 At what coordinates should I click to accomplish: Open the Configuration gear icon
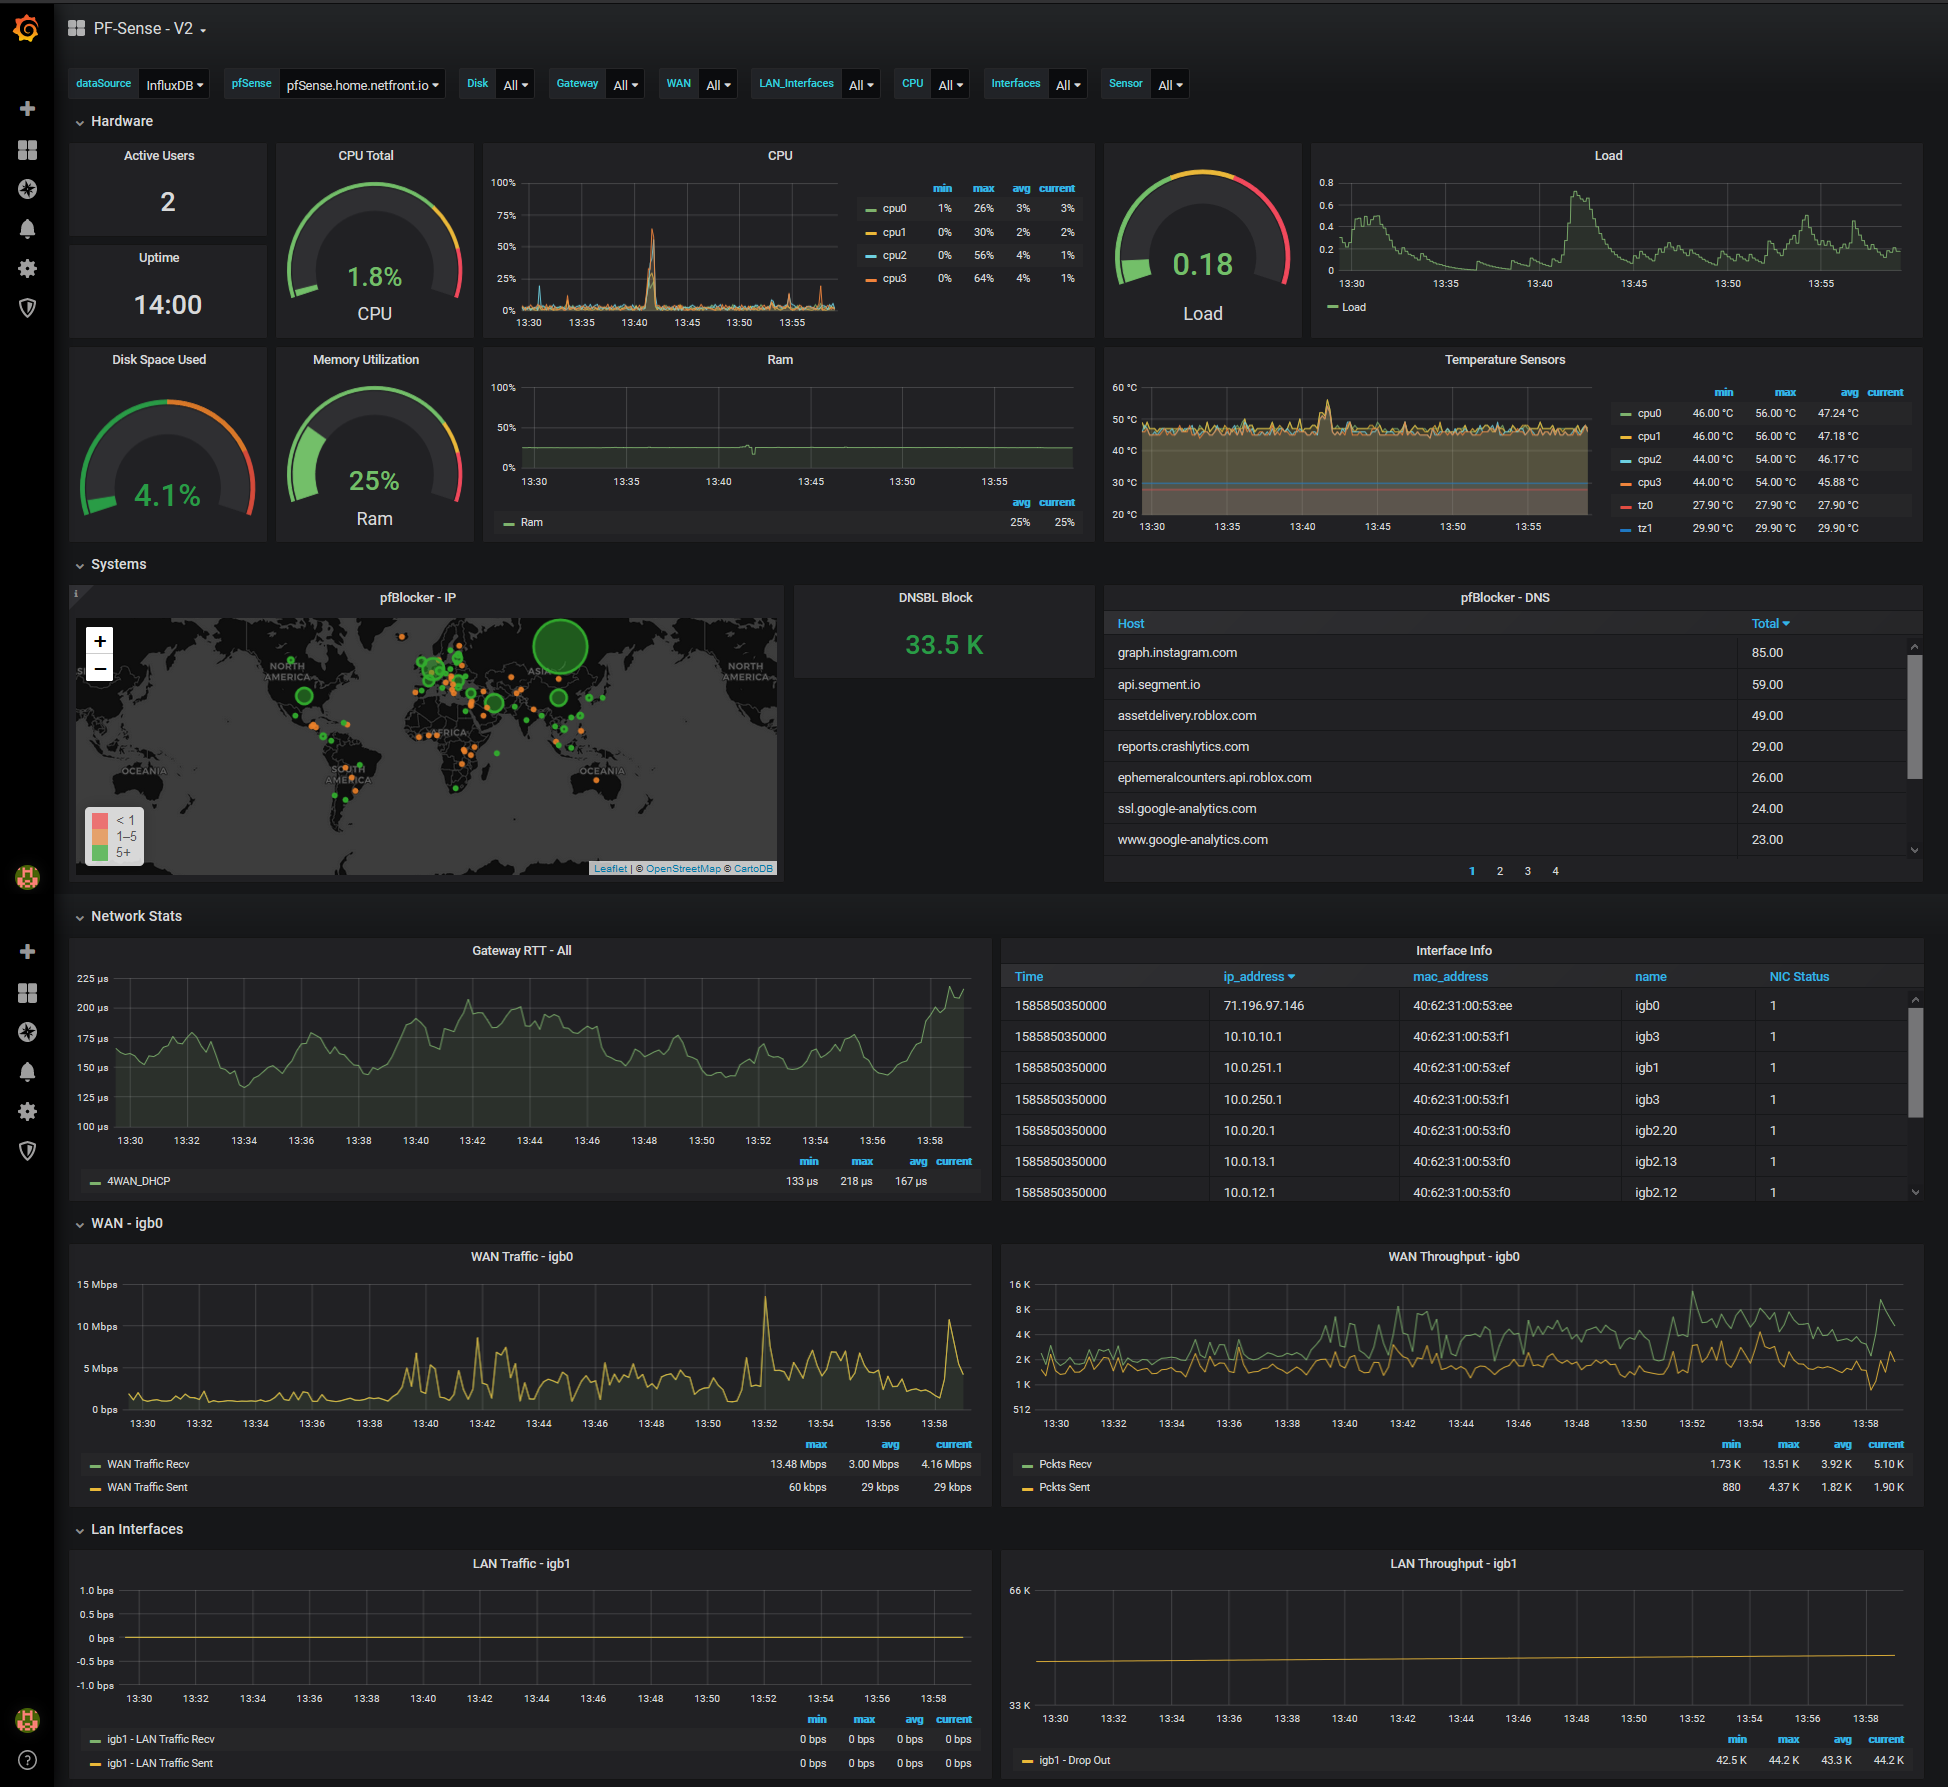[28, 268]
